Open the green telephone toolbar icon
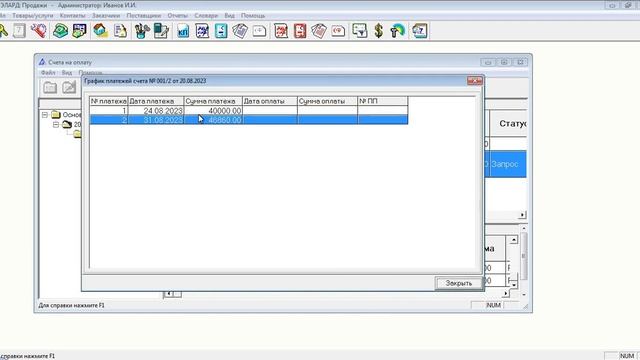 coord(60,31)
